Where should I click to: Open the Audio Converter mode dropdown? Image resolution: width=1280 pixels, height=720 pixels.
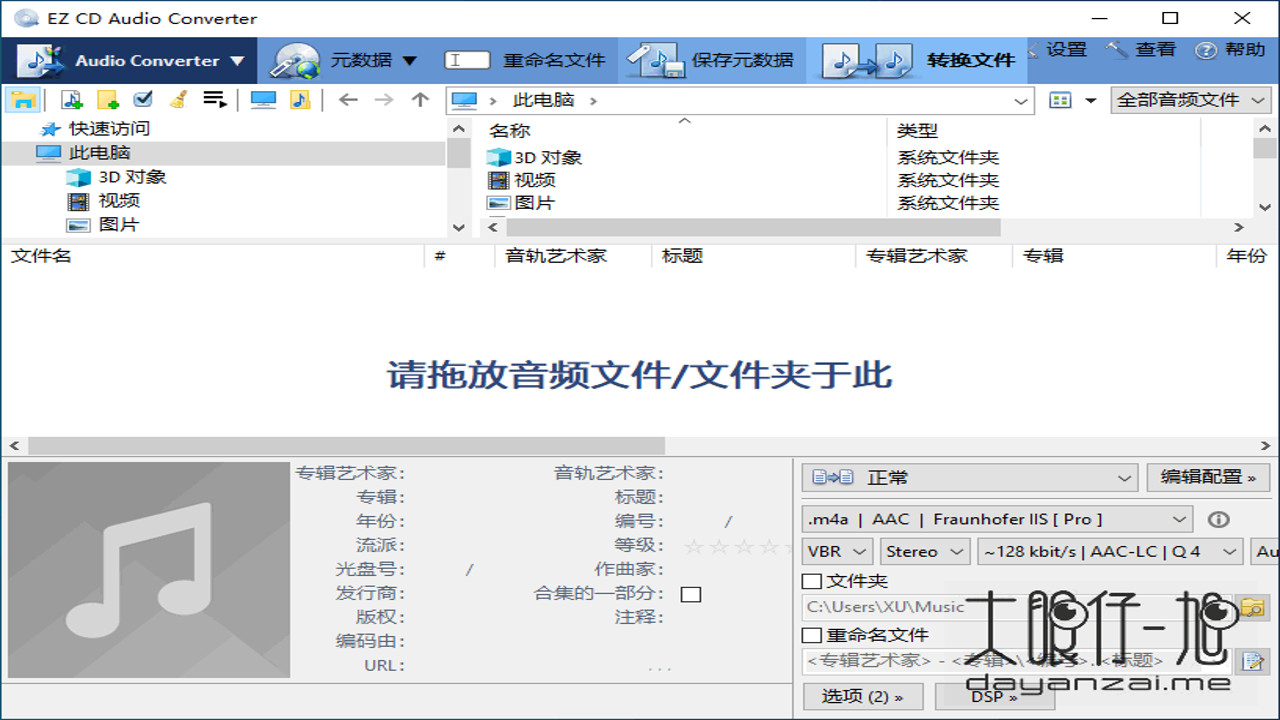click(129, 60)
